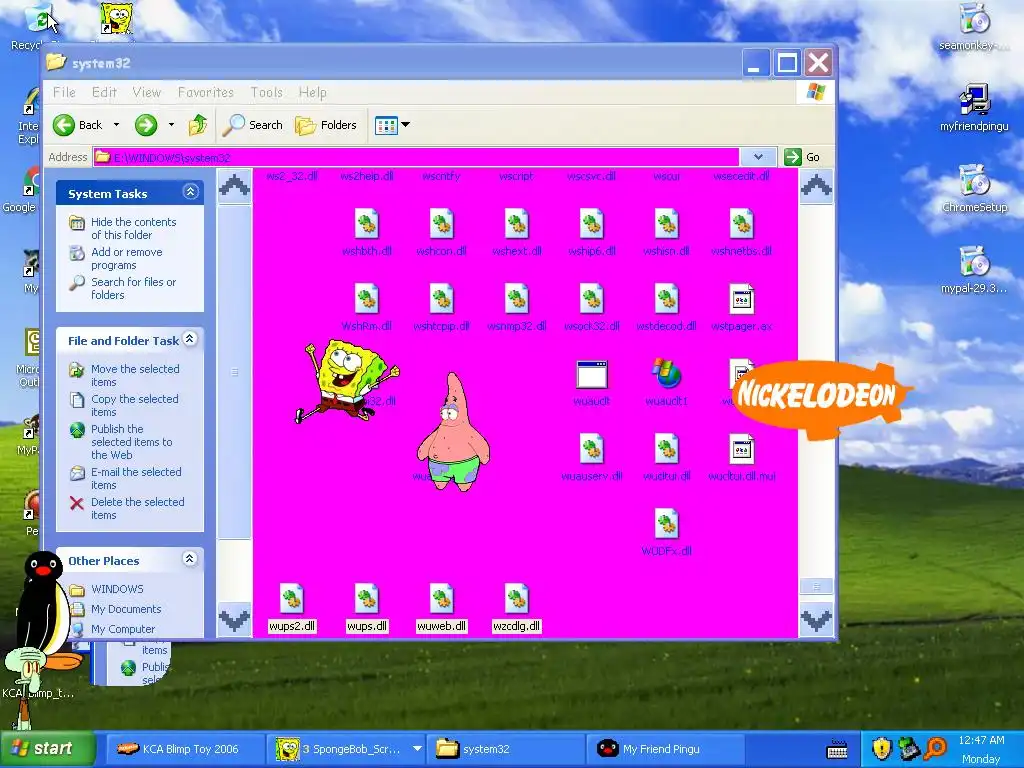Screen dimensions: 1024x768
Task: Select the wshbth.dll file icon
Action: click(x=366, y=224)
